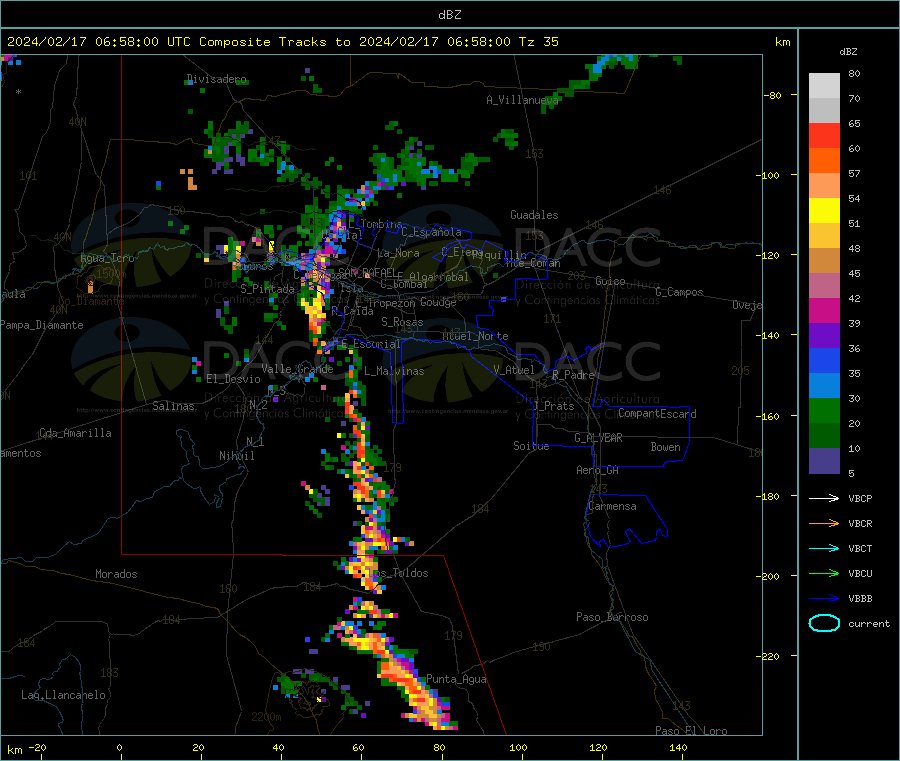Select the purple 36-39 dBZ color swatch

tap(824, 336)
